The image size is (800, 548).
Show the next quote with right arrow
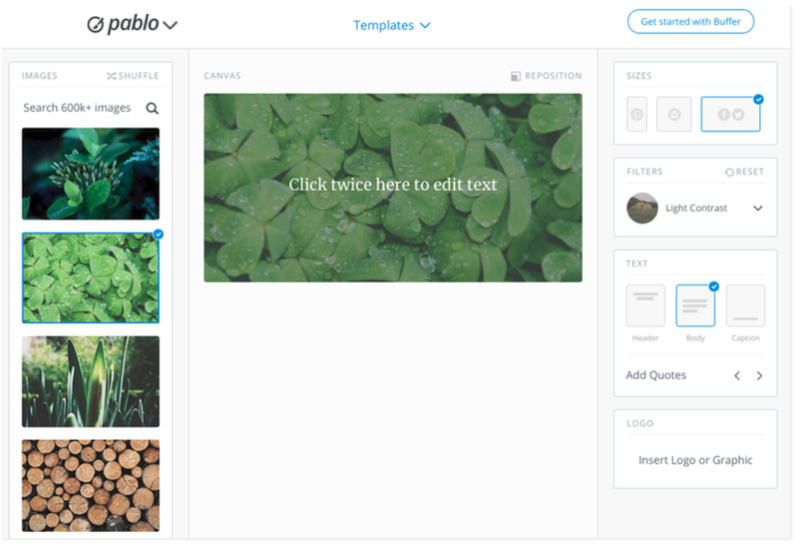click(x=759, y=376)
